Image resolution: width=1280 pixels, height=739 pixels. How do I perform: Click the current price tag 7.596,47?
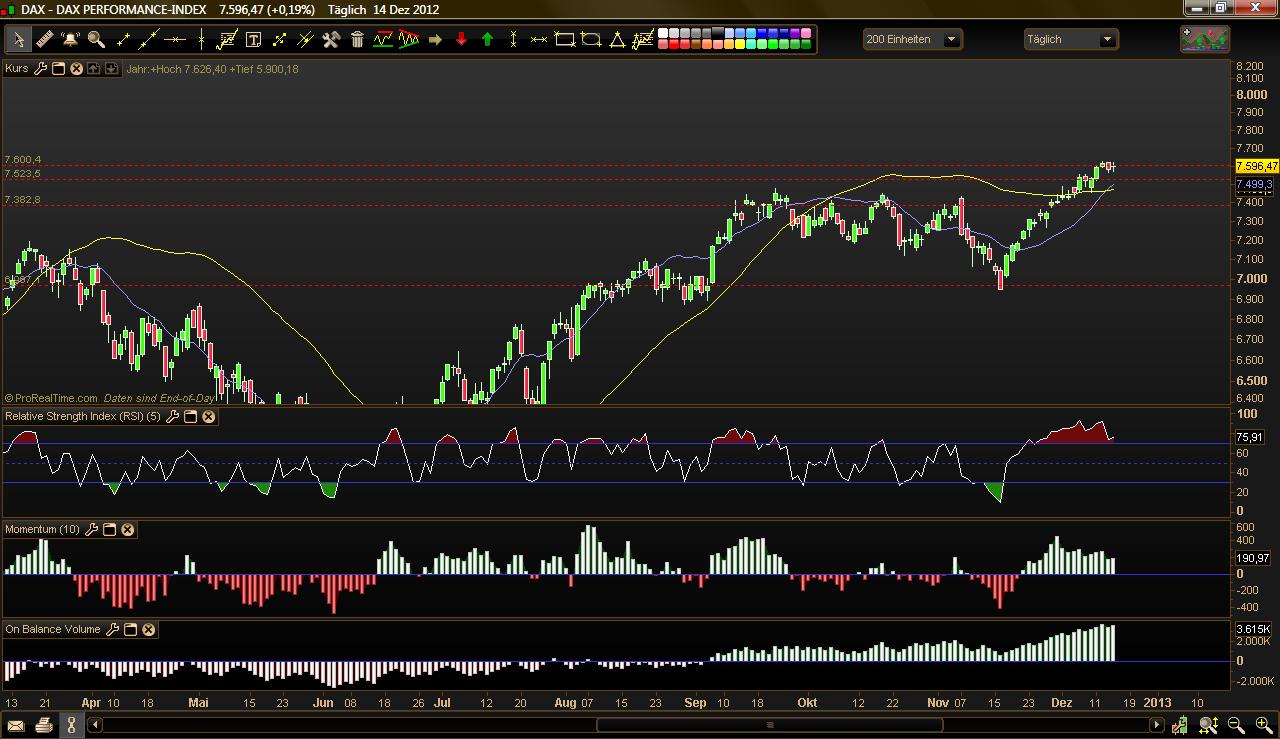(1257, 166)
